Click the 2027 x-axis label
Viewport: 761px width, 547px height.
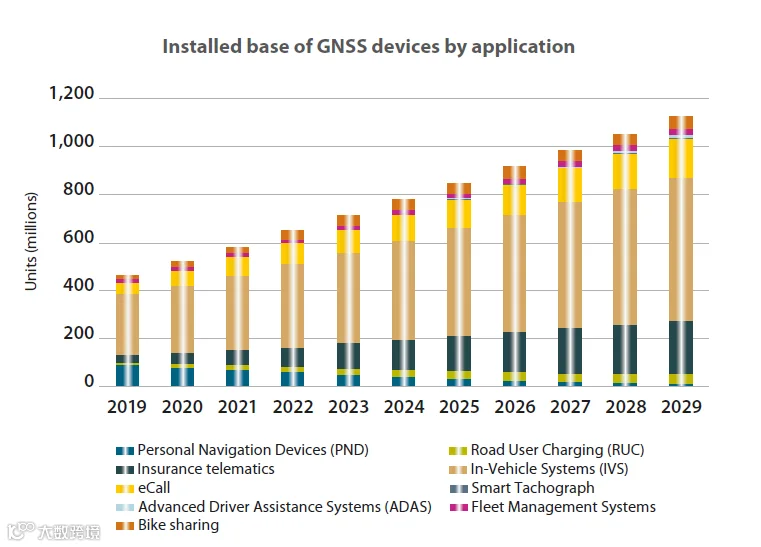click(570, 407)
